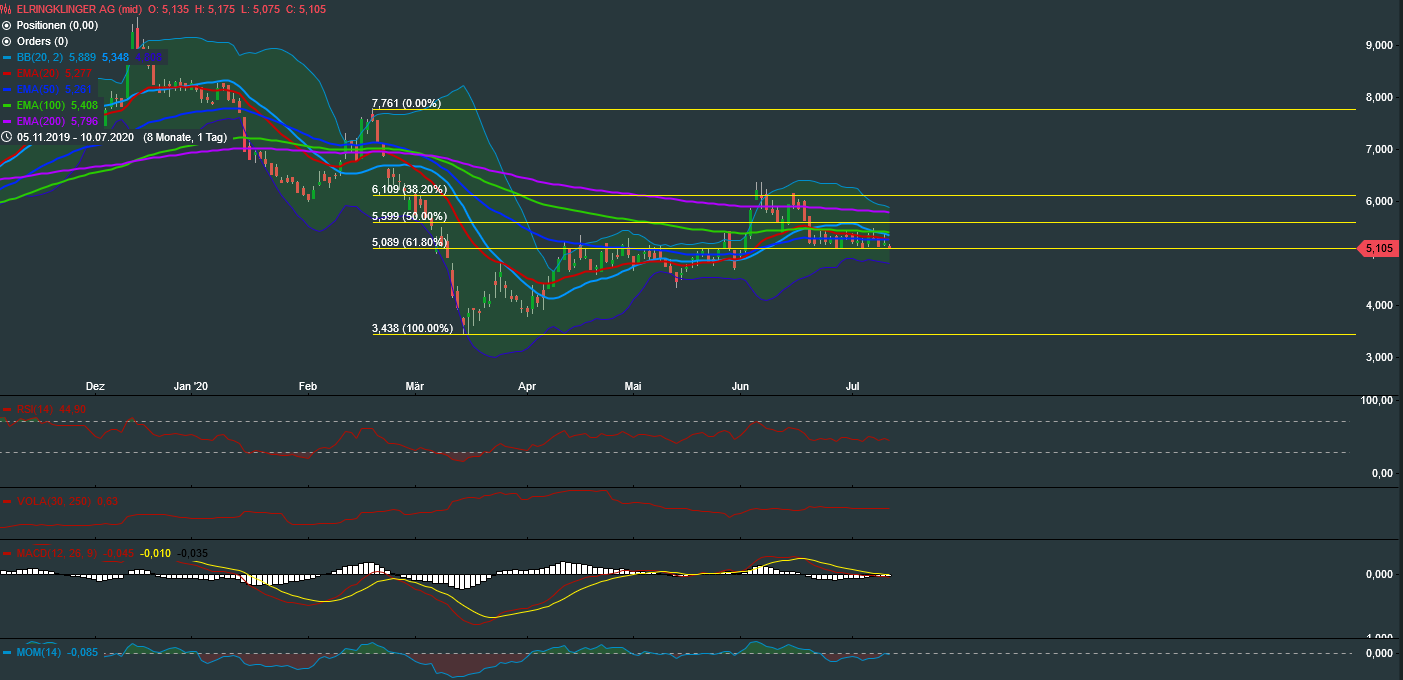Click the MACD value -0,045
Viewport: 1403px width, 680px height.
(x=118, y=553)
